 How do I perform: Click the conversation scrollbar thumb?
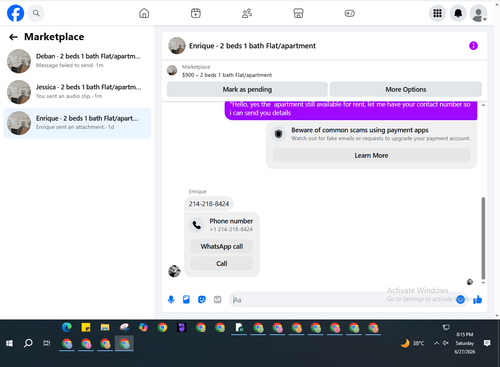click(483, 238)
